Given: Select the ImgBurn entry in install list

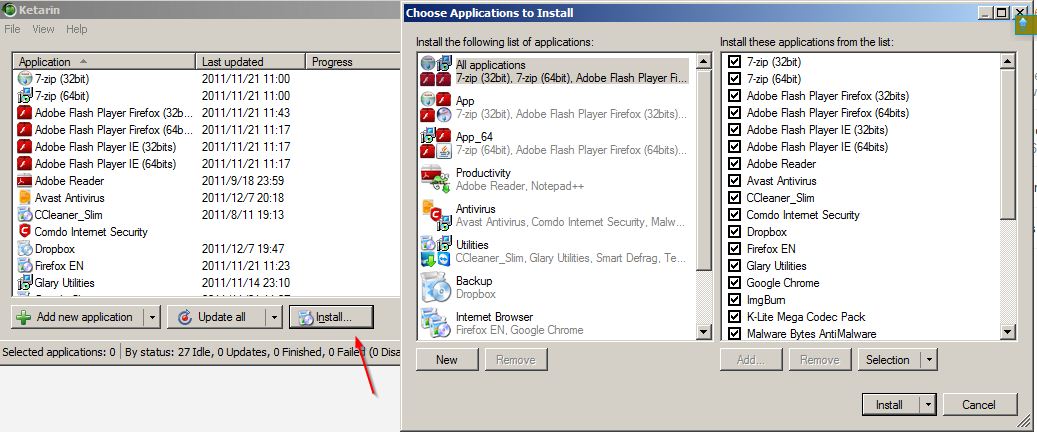Looking at the screenshot, I should point(766,300).
